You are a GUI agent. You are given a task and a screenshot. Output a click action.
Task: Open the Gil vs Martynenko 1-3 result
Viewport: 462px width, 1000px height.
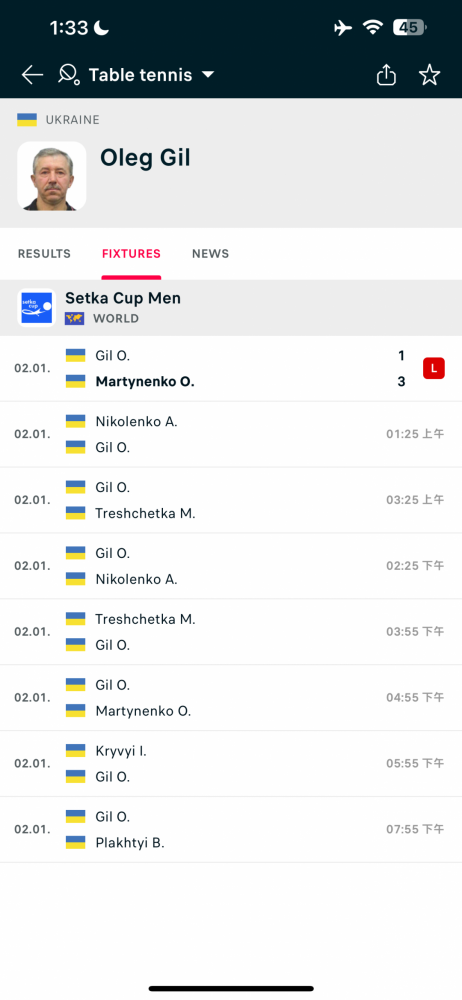click(x=231, y=369)
